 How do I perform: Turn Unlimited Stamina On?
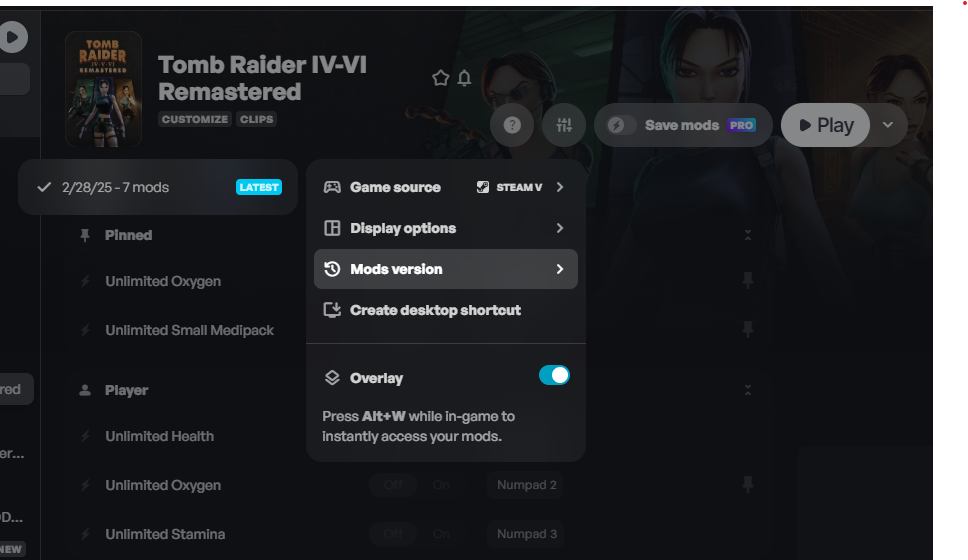point(441,534)
